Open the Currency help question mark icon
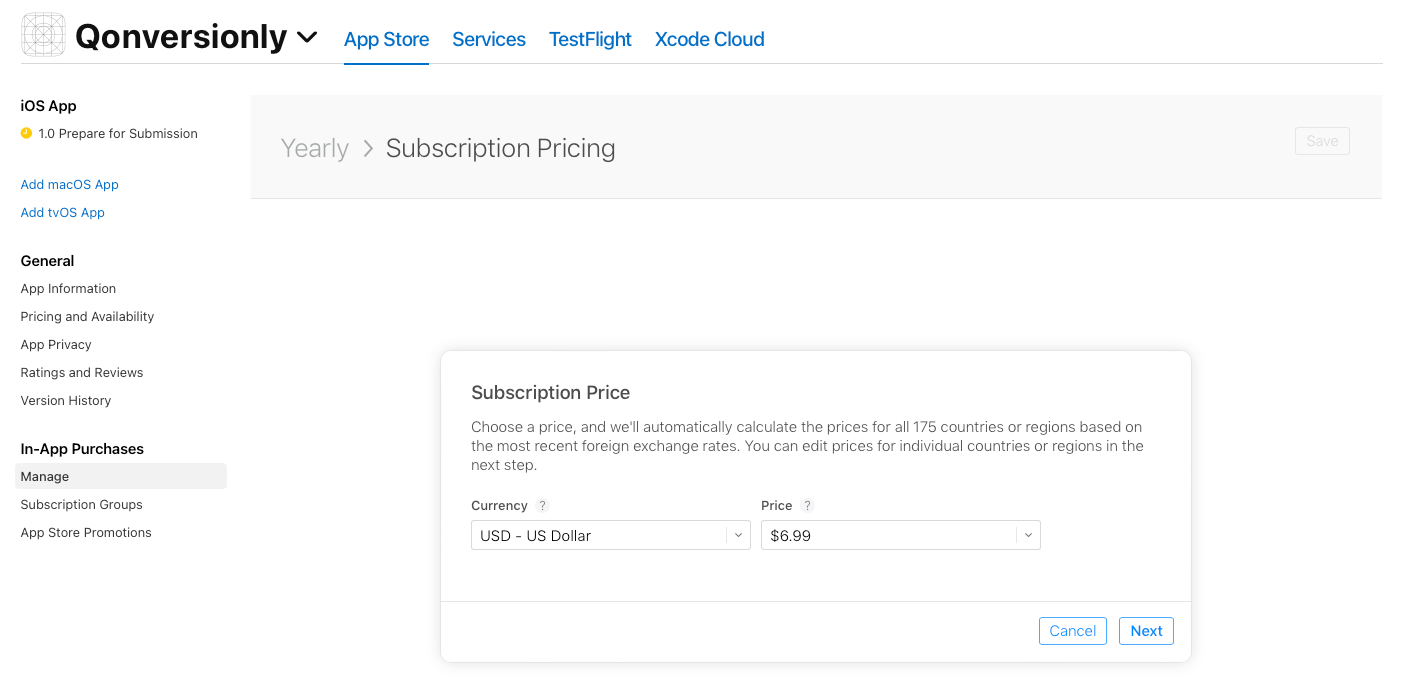 coord(542,506)
